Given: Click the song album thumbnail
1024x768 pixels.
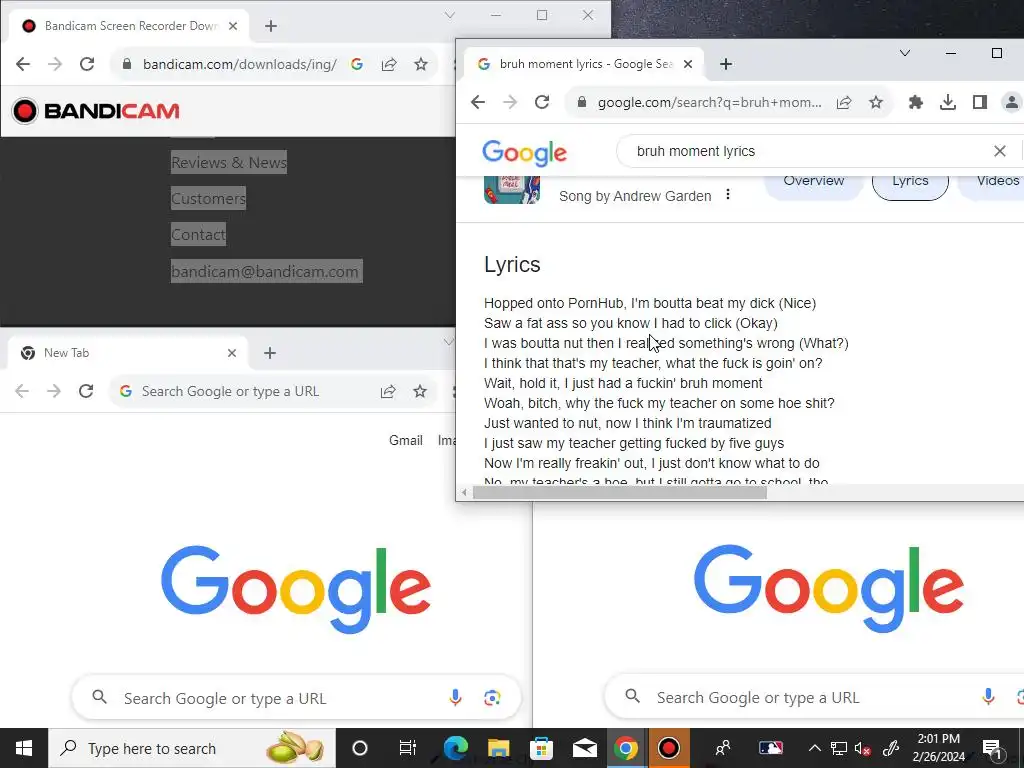Looking at the screenshot, I should (x=512, y=189).
